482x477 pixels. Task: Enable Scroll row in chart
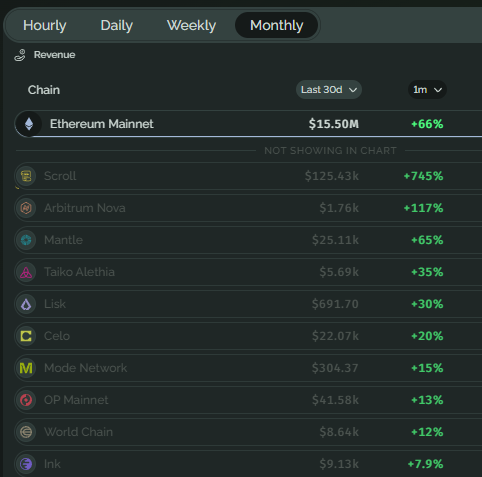[248, 176]
